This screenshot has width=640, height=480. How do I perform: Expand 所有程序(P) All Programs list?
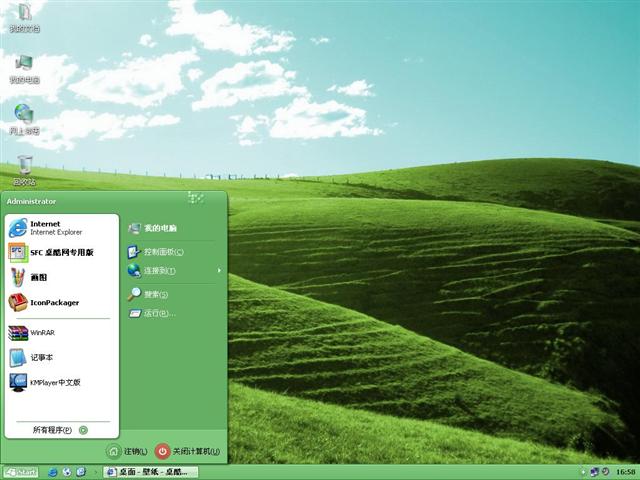[x=60, y=430]
